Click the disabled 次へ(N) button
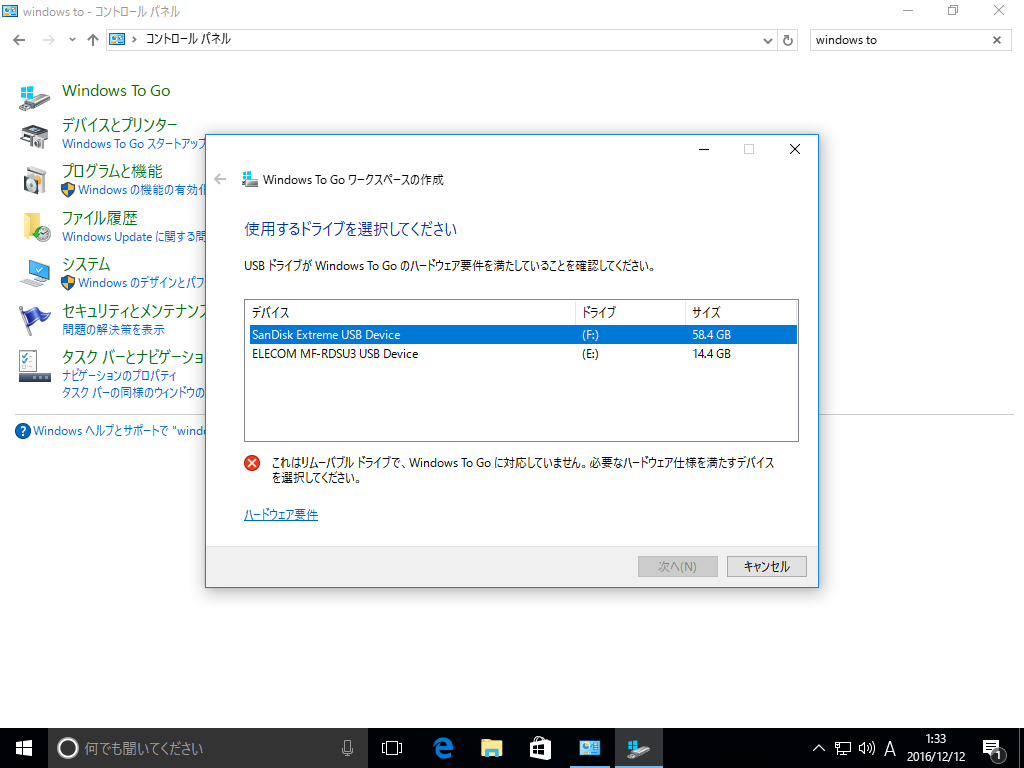This screenshot has height=768, width=1024. [x=677, y=567]
